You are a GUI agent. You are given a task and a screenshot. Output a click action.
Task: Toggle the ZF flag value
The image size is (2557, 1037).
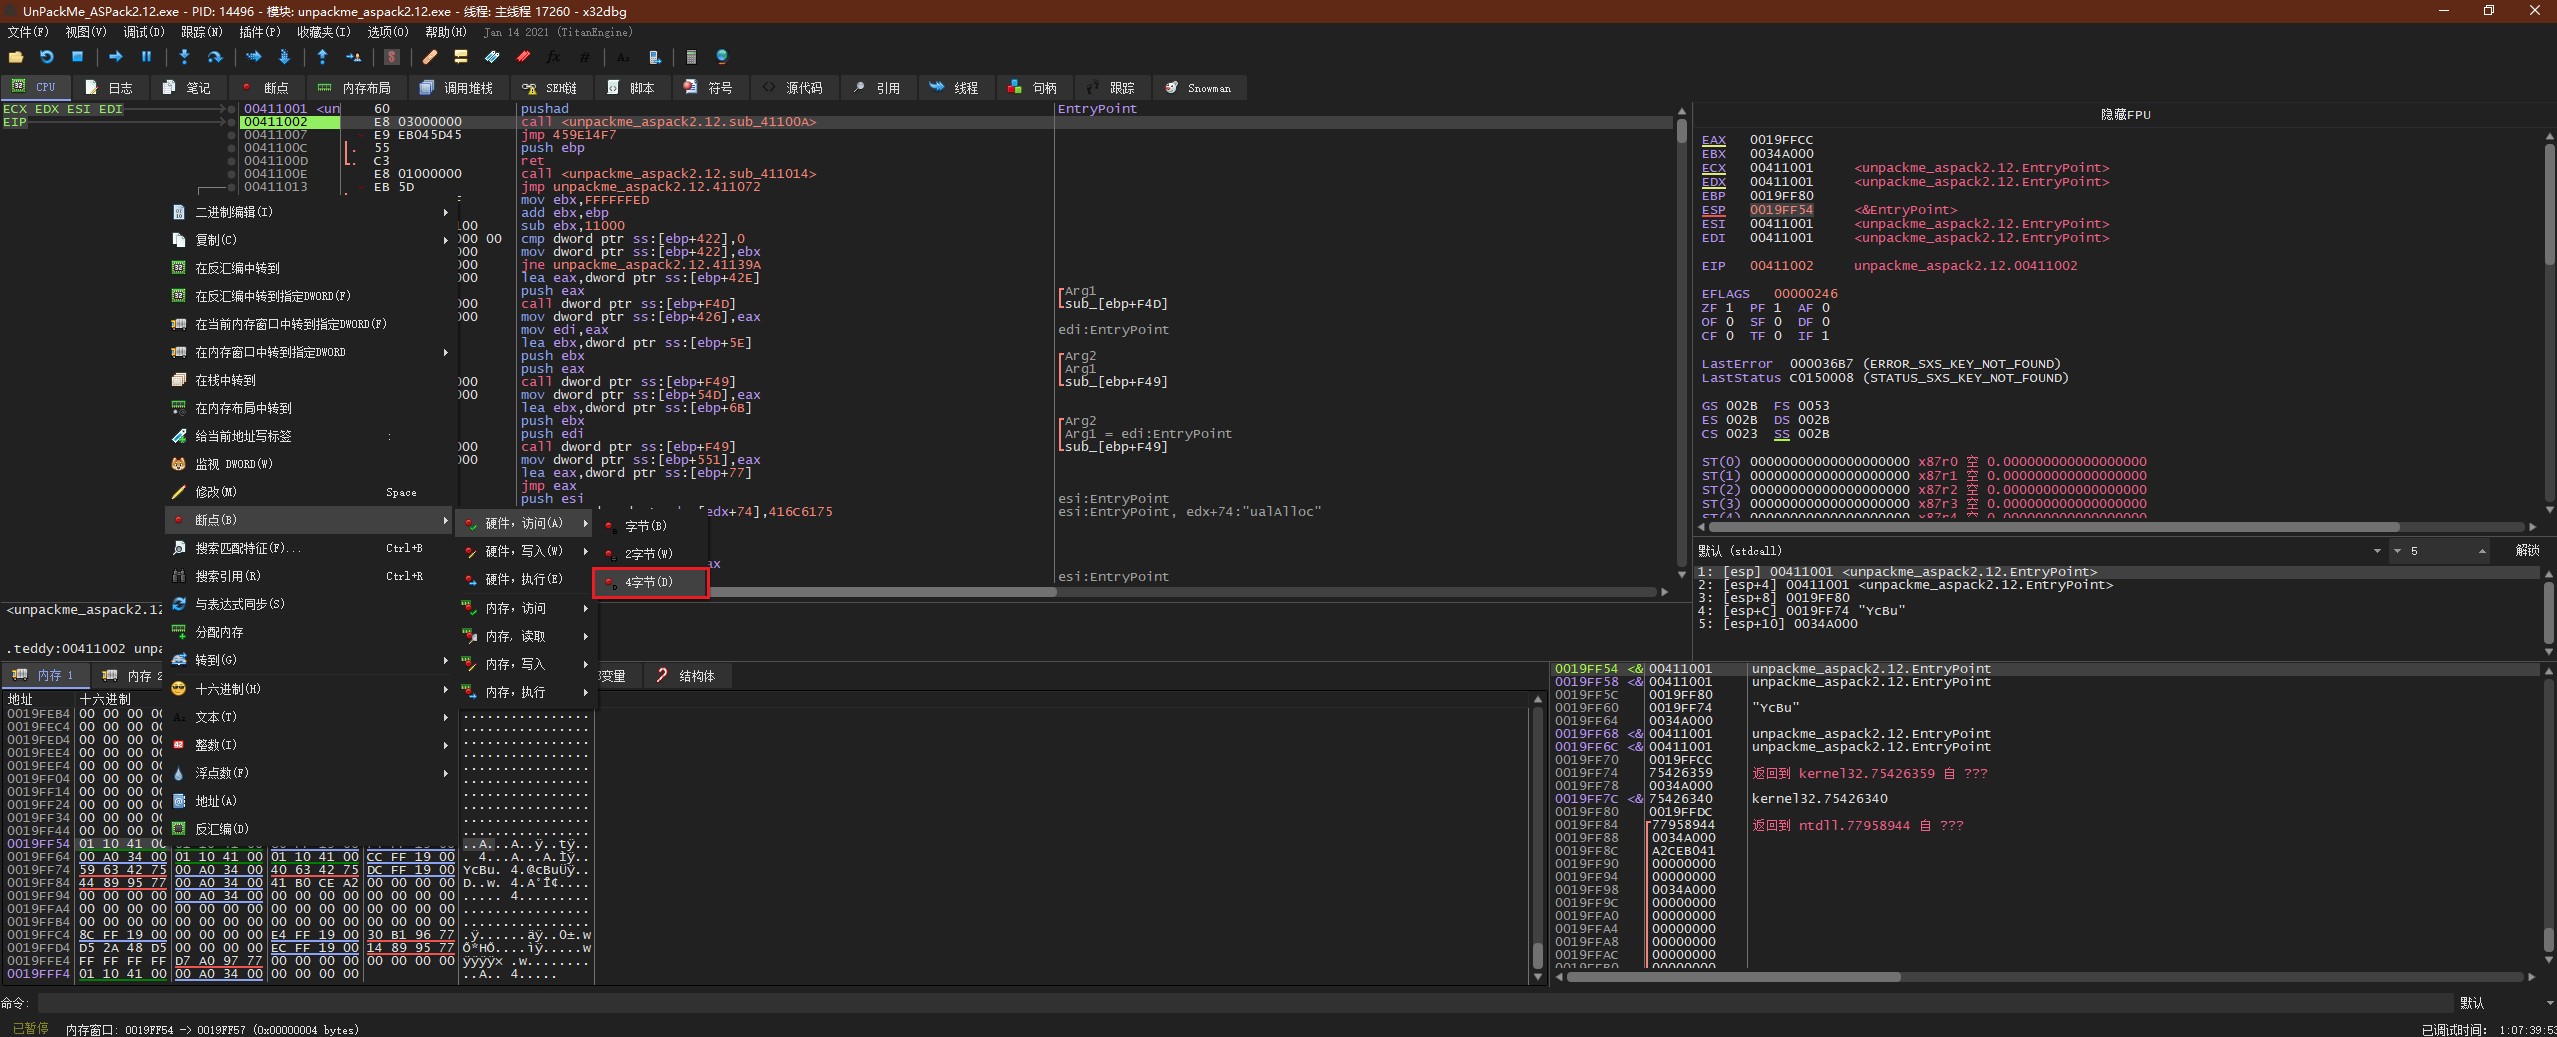click(x=1729, y=308)
